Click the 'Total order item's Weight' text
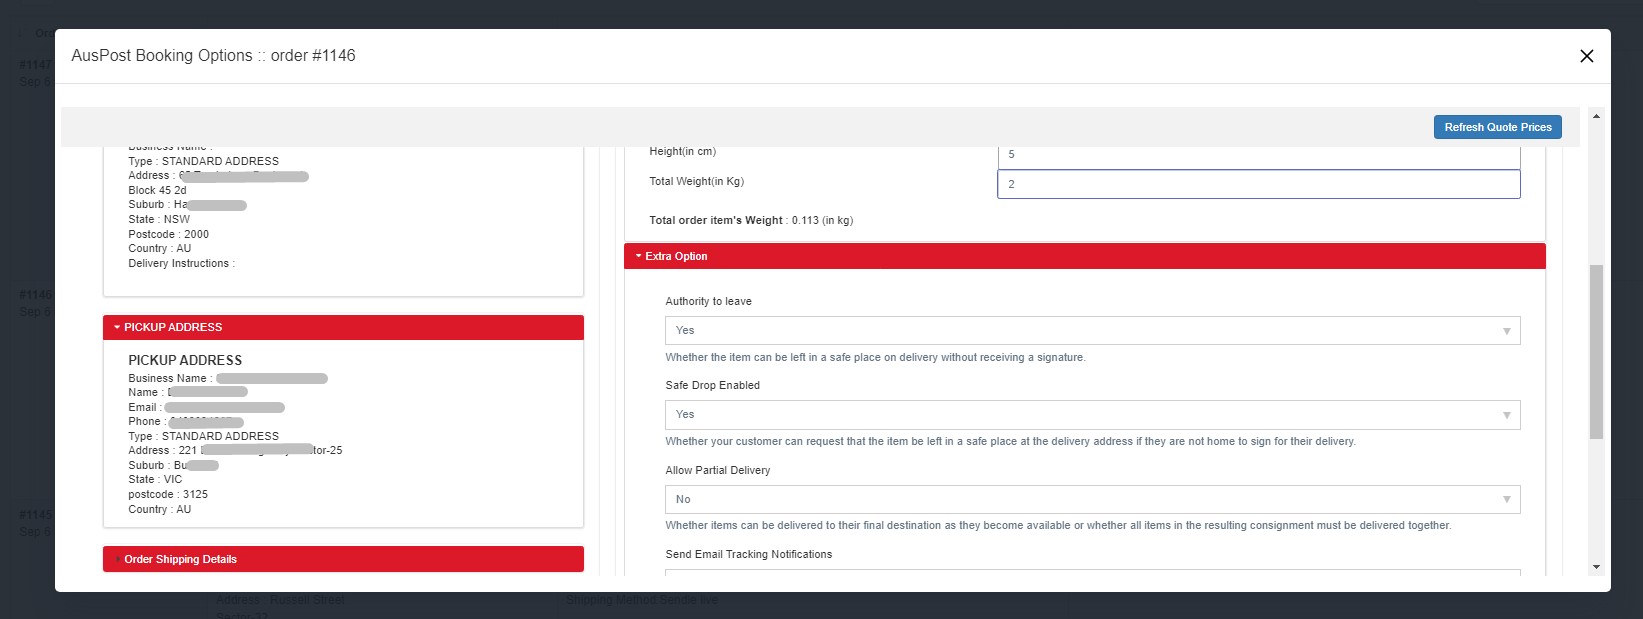 751,220
